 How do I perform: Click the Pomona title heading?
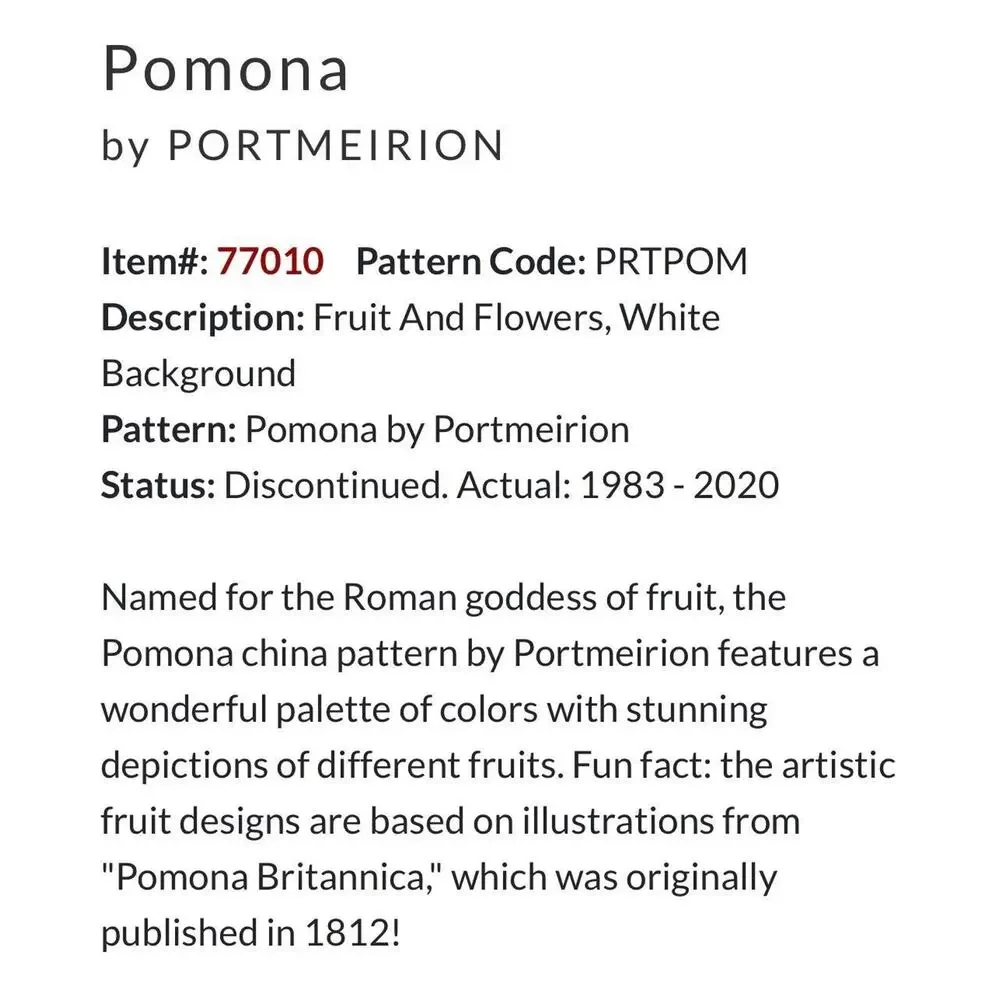[x=226, y=69]
